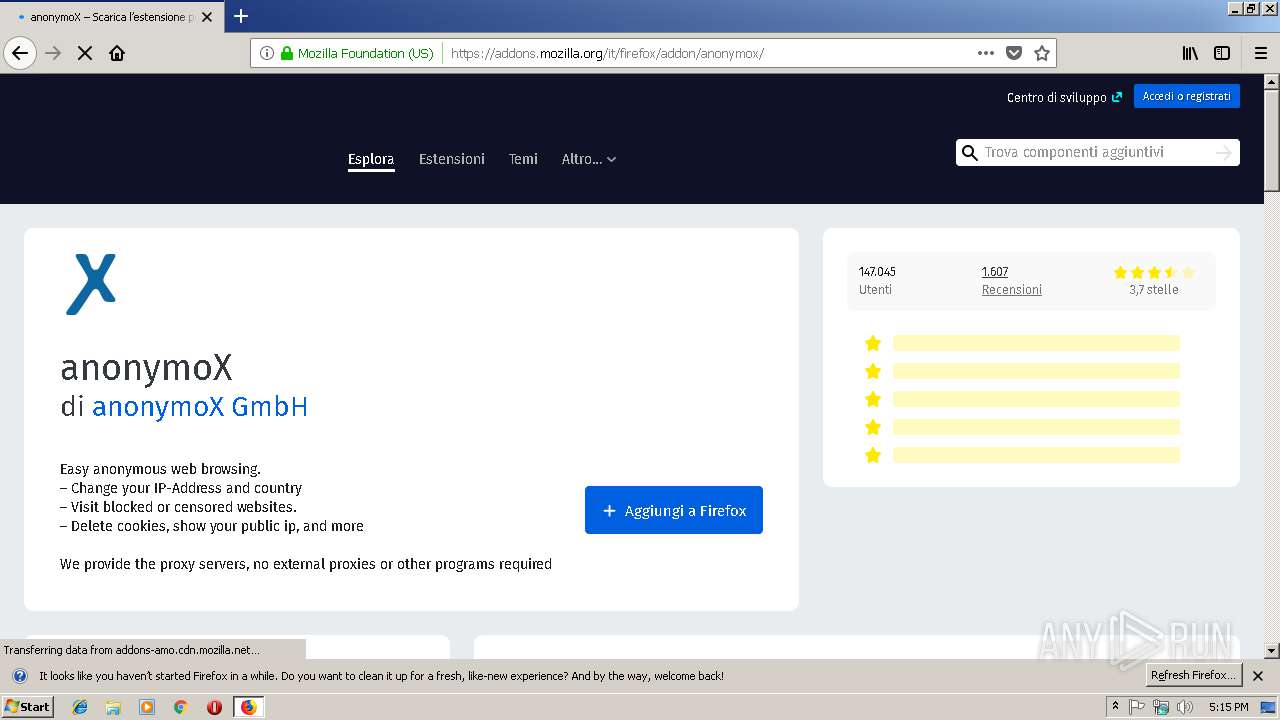The height and width of the screenshot is (720, 1280).
Task: Click the page scrollbar up arrow
Action: (1271, 82)
